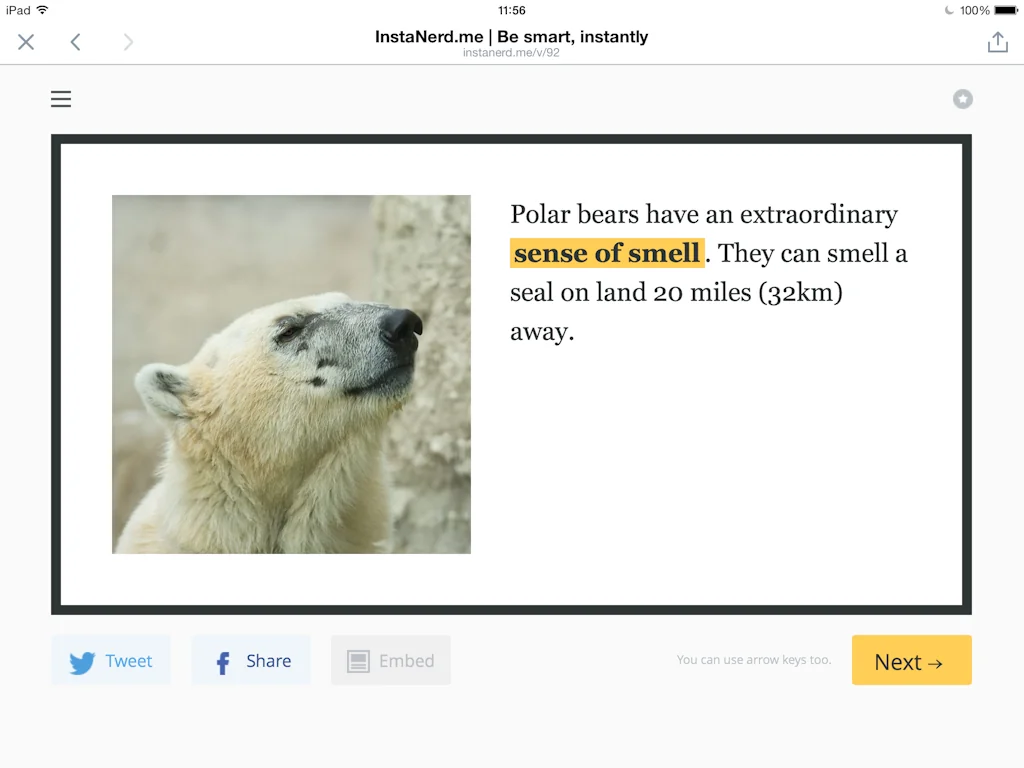Click the Twitter bird icon on Tweet button
Screen dimensions: 1024x768
tap(80, 660)
